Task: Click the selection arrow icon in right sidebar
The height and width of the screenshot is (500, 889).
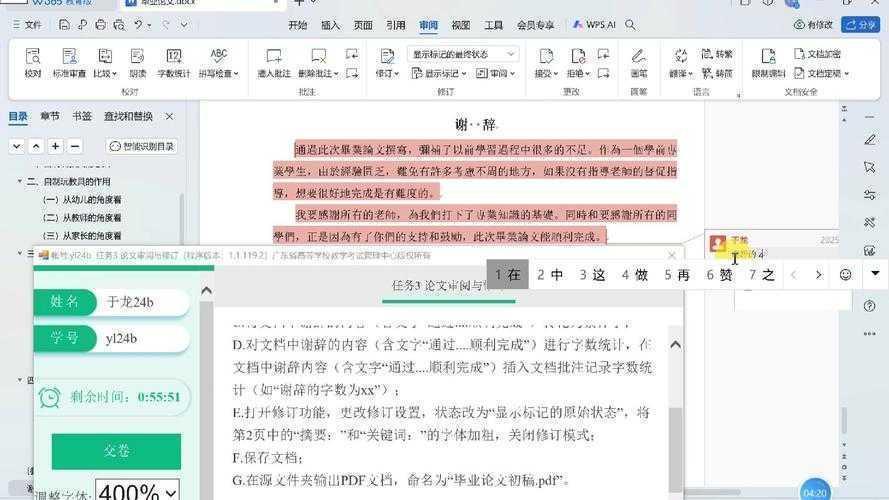Action: tap(870, 167)
